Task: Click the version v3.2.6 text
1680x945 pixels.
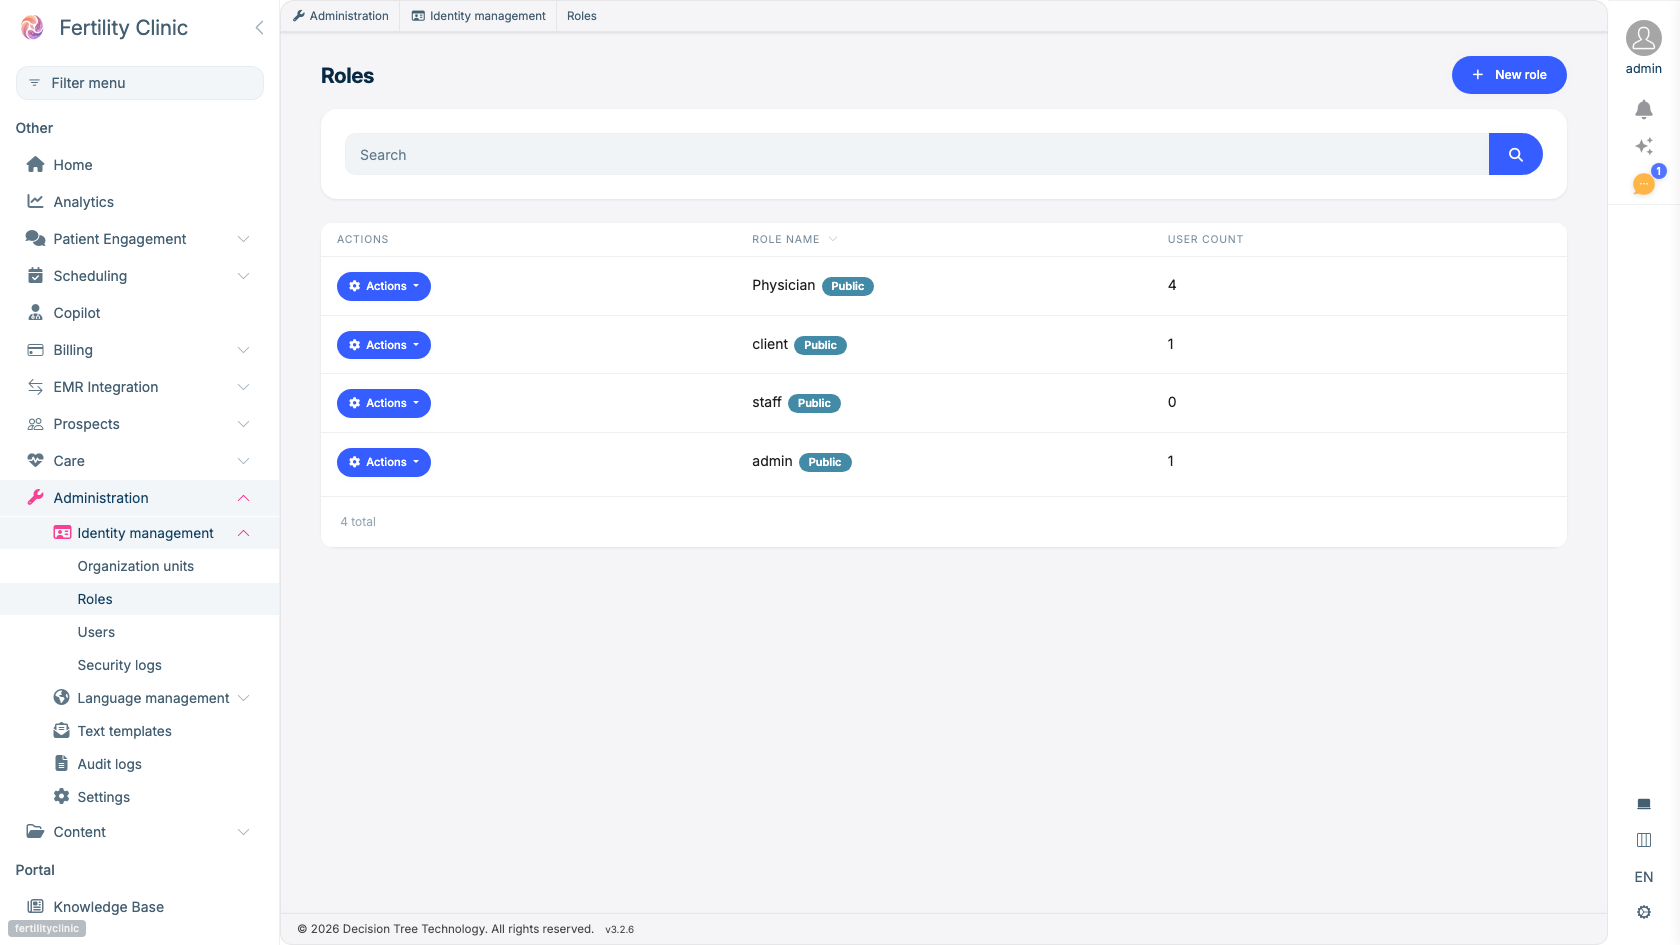Action: [619, 929]
